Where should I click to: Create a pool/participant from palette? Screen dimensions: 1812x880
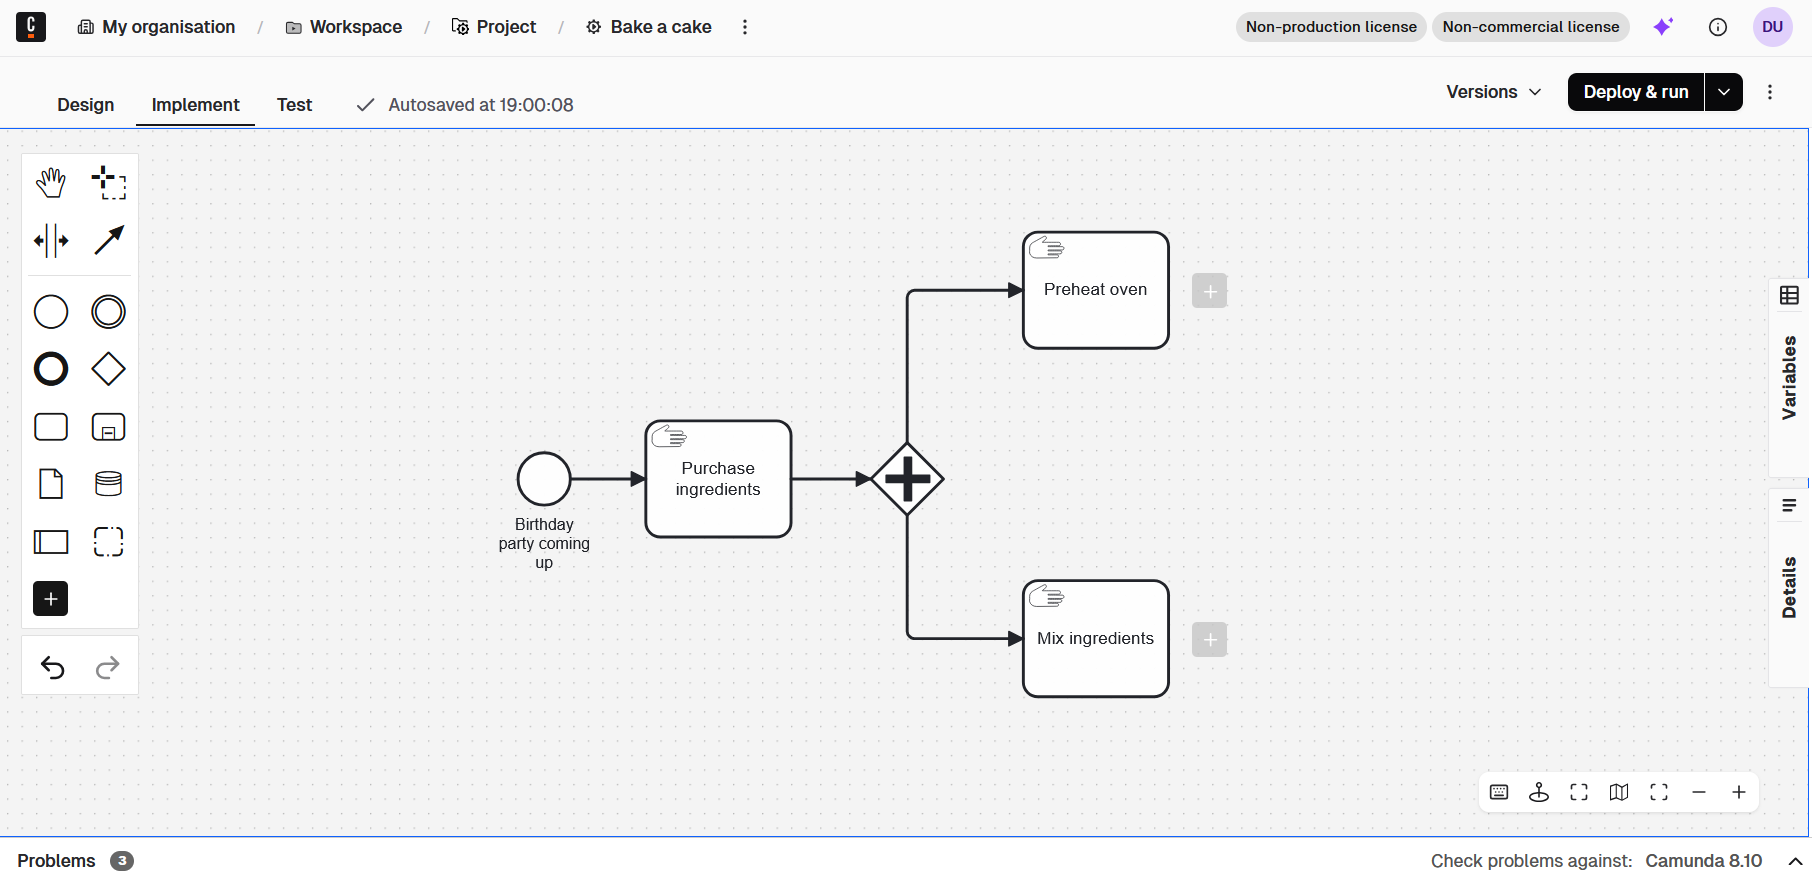pyautogui.click(x=51, y=542)
